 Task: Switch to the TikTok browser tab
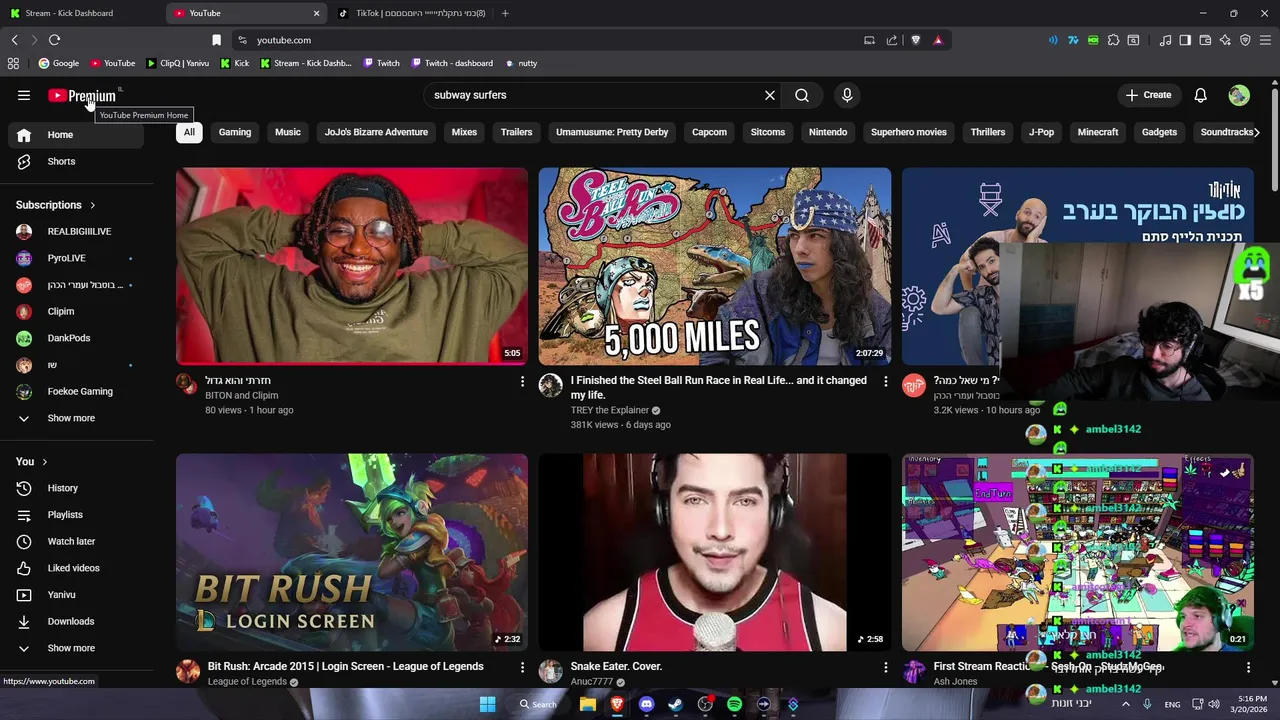coord(412,13)
